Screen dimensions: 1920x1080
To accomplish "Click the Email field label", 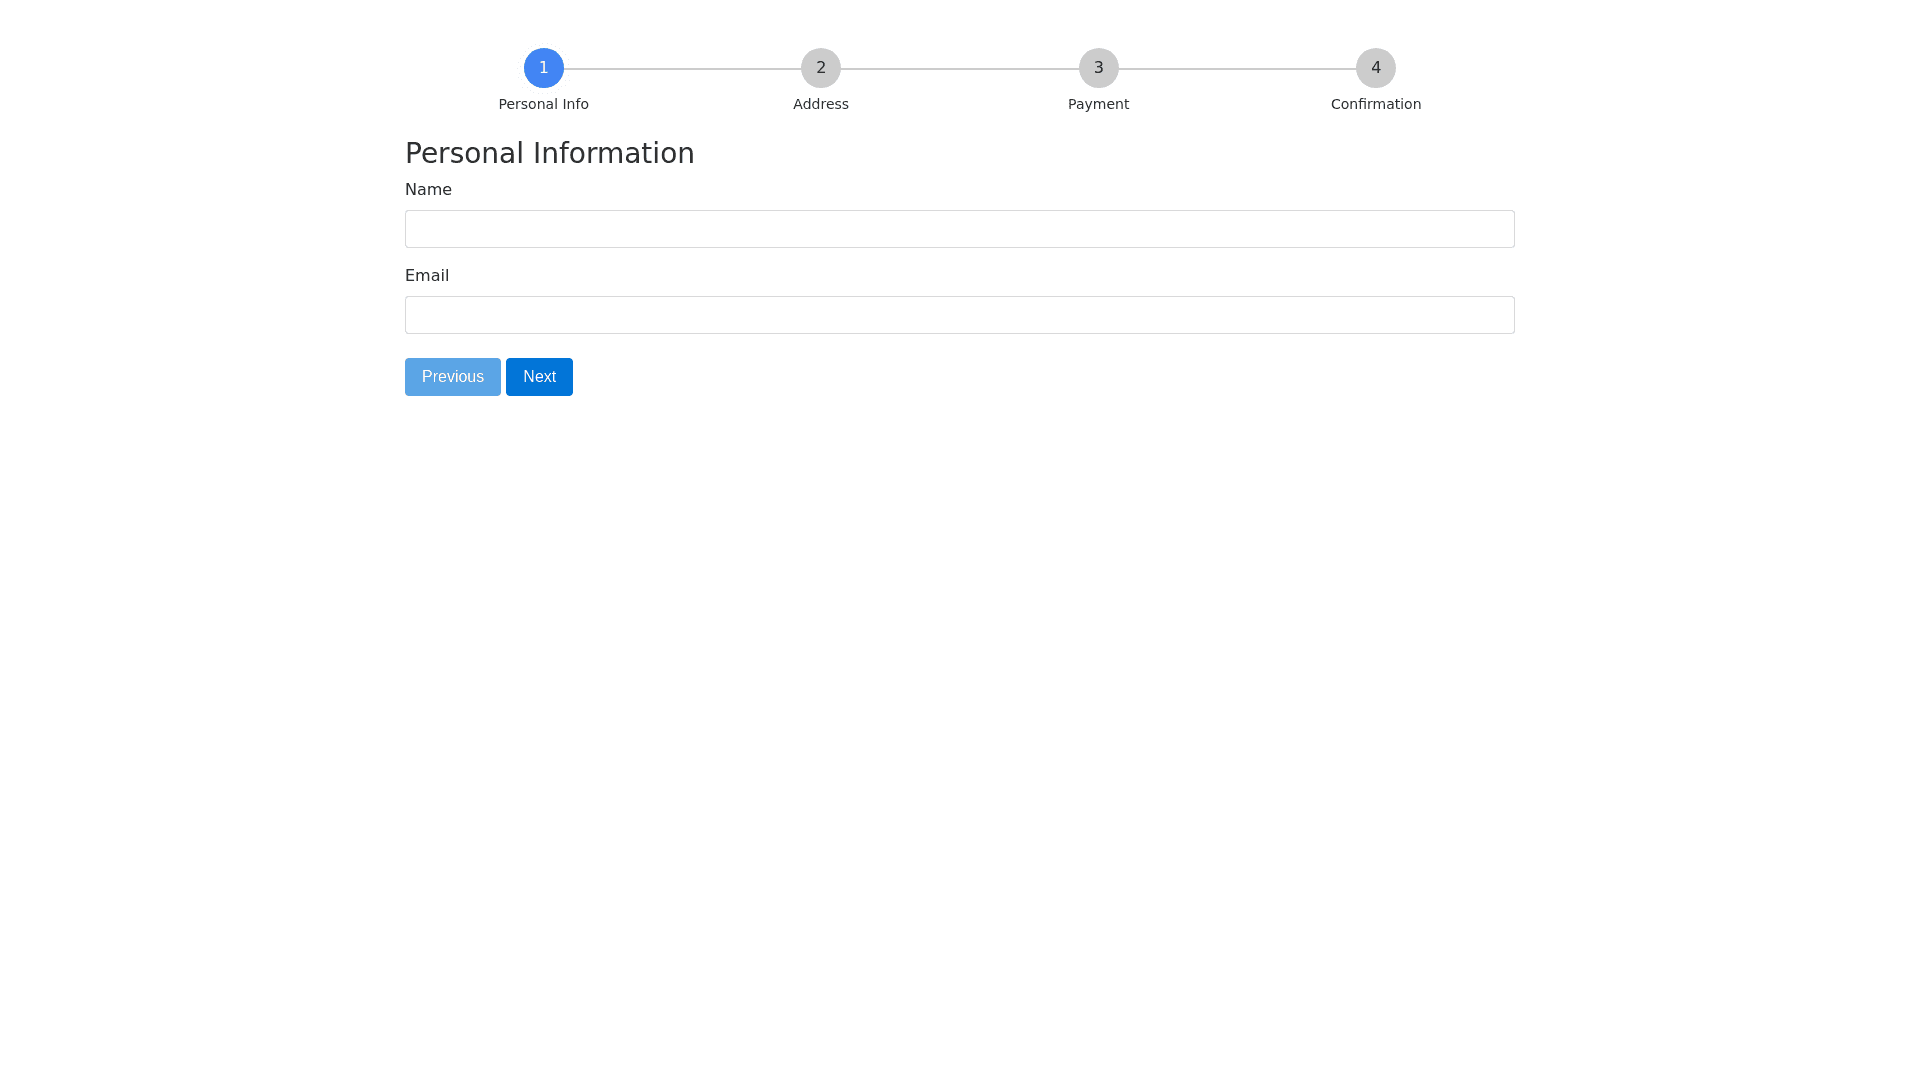I will (427, 276).
